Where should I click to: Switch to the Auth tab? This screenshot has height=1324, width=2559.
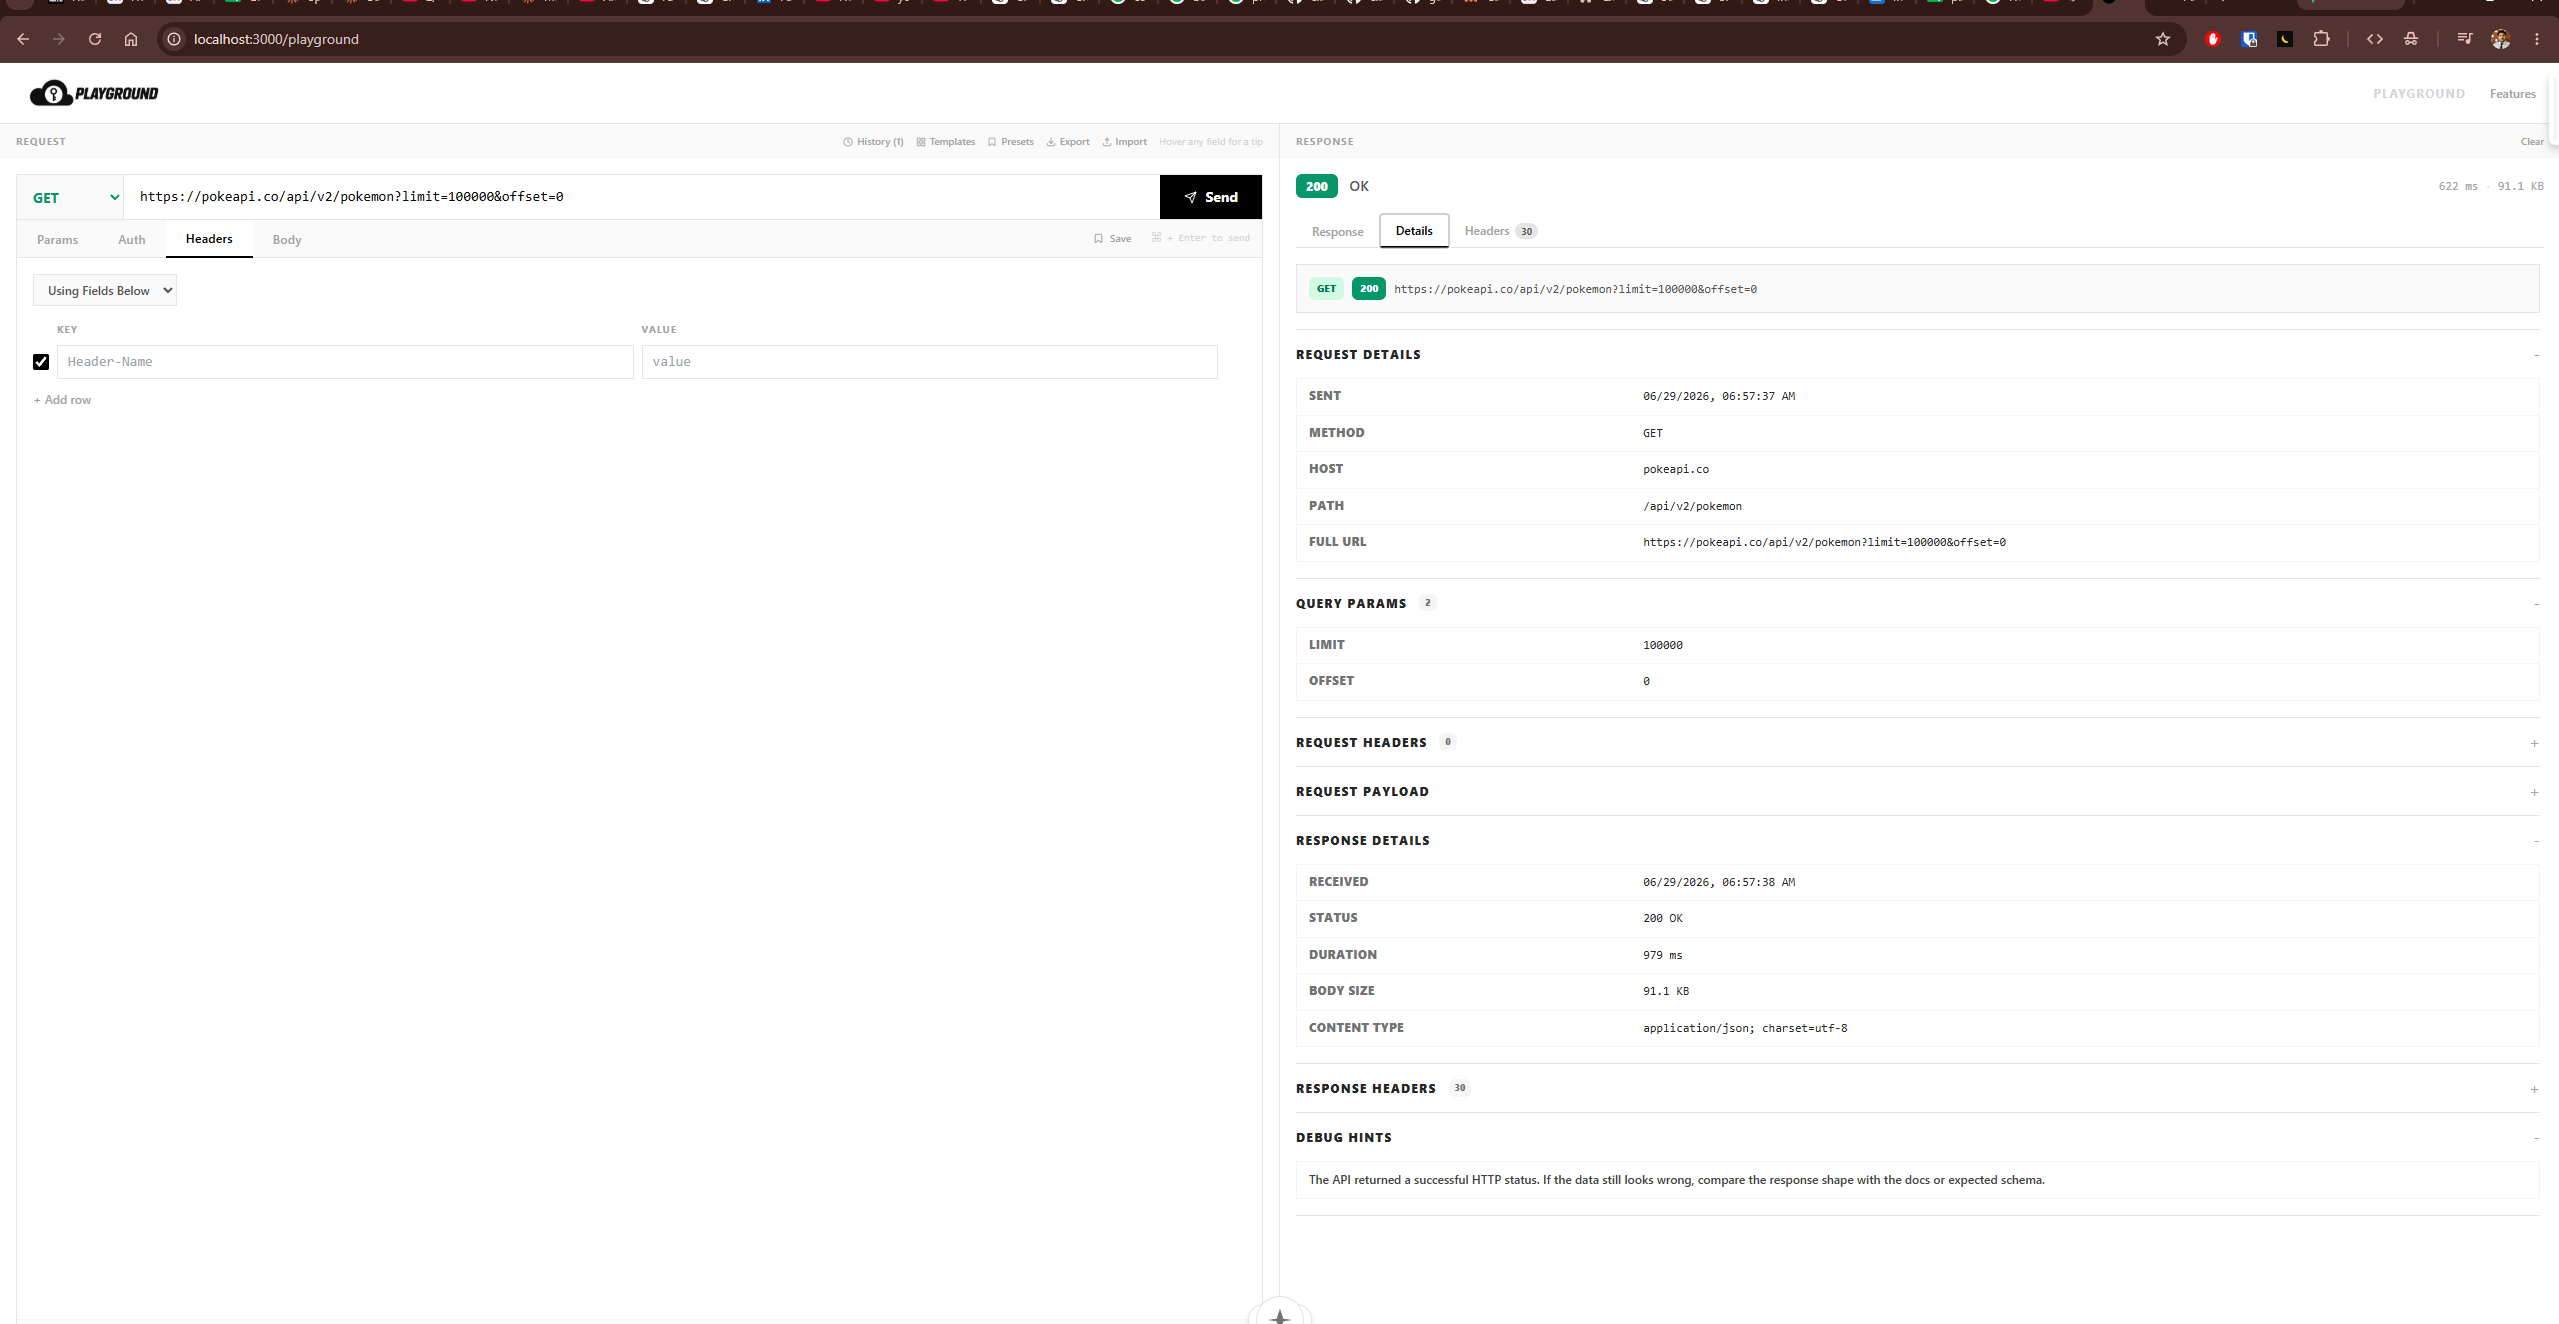132,240
